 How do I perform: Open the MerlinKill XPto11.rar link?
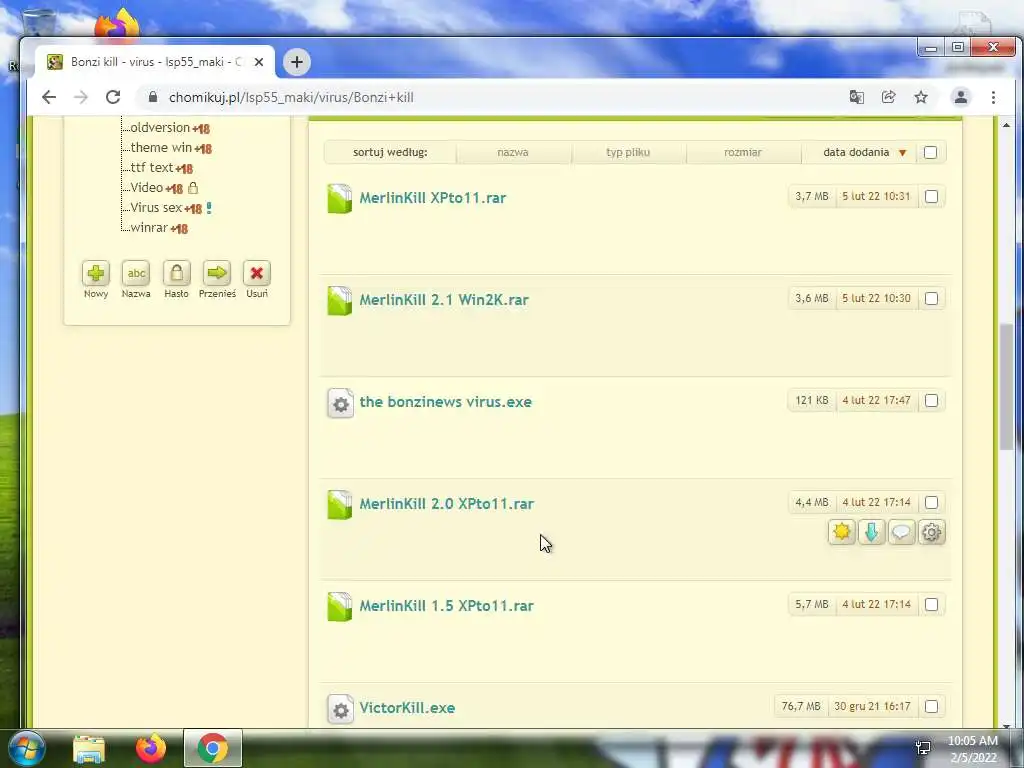coord(432,198)
